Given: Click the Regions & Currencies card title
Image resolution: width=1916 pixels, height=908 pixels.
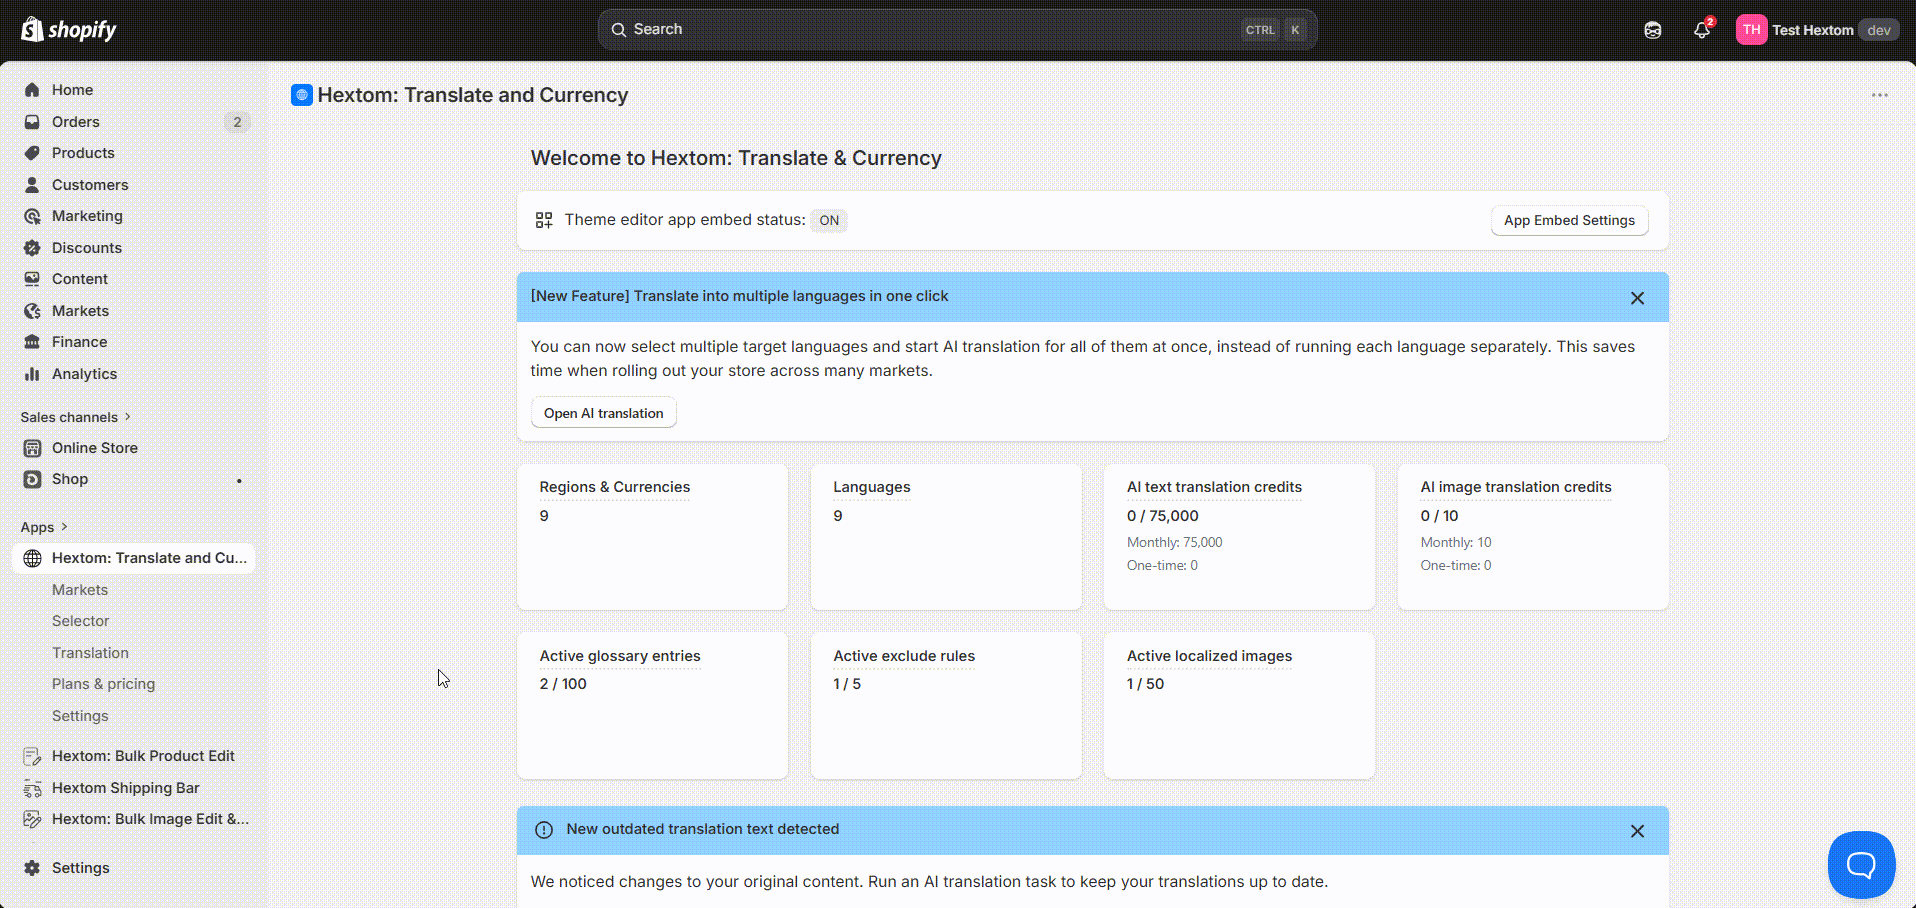Looking at the screenshot, I should pyautogui.click(x=615, y=487).
